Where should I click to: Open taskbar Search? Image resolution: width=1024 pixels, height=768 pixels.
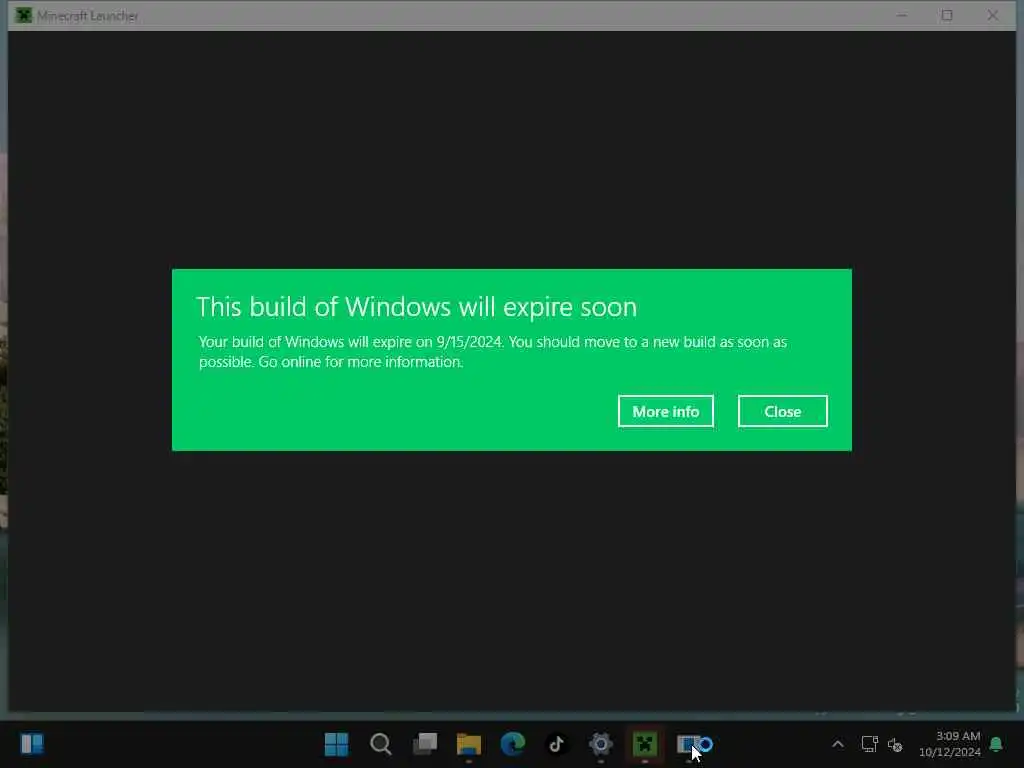click(380, 744)
